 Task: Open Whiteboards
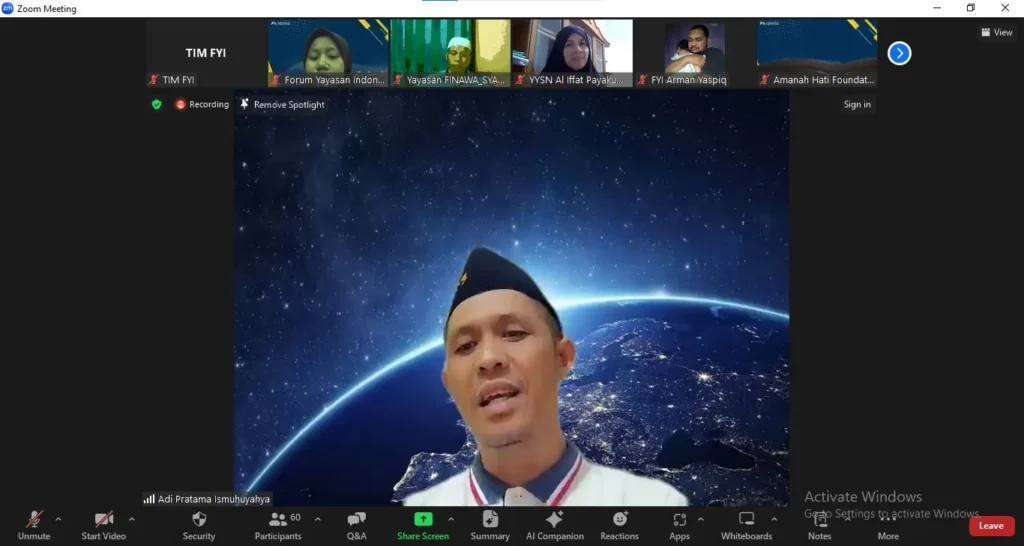pos(746,526)
